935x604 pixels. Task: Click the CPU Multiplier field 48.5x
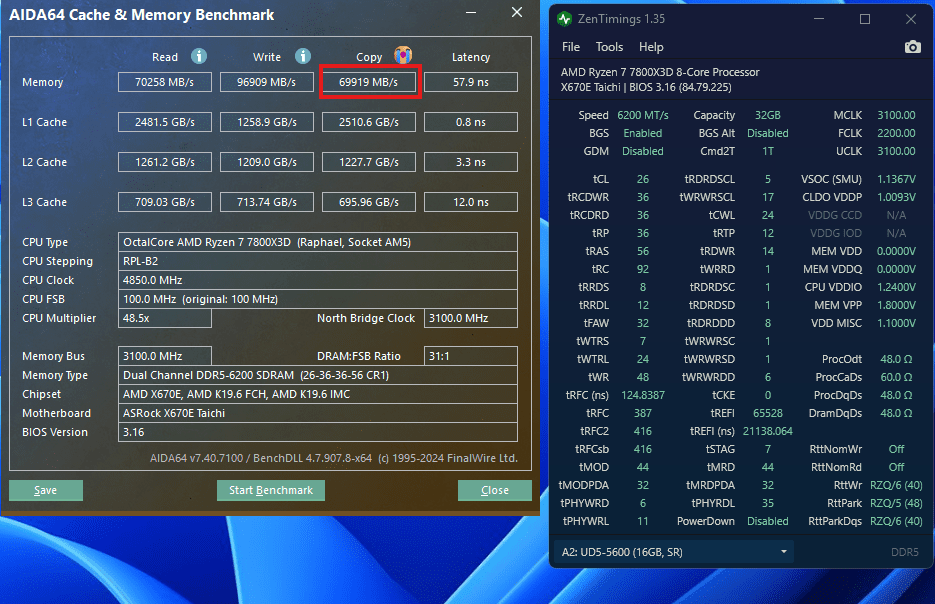tap(165, 318)
